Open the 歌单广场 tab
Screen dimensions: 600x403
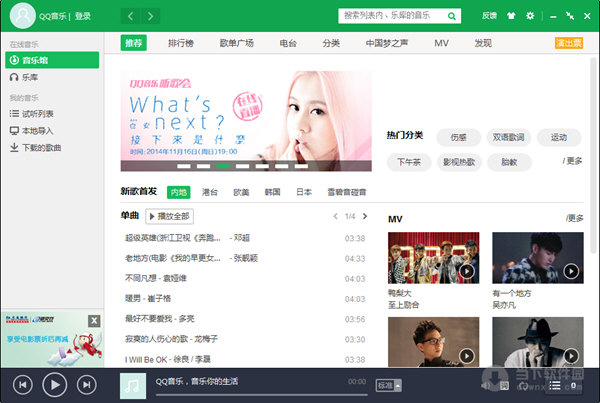pyautogui.click(x=236, y=43)
